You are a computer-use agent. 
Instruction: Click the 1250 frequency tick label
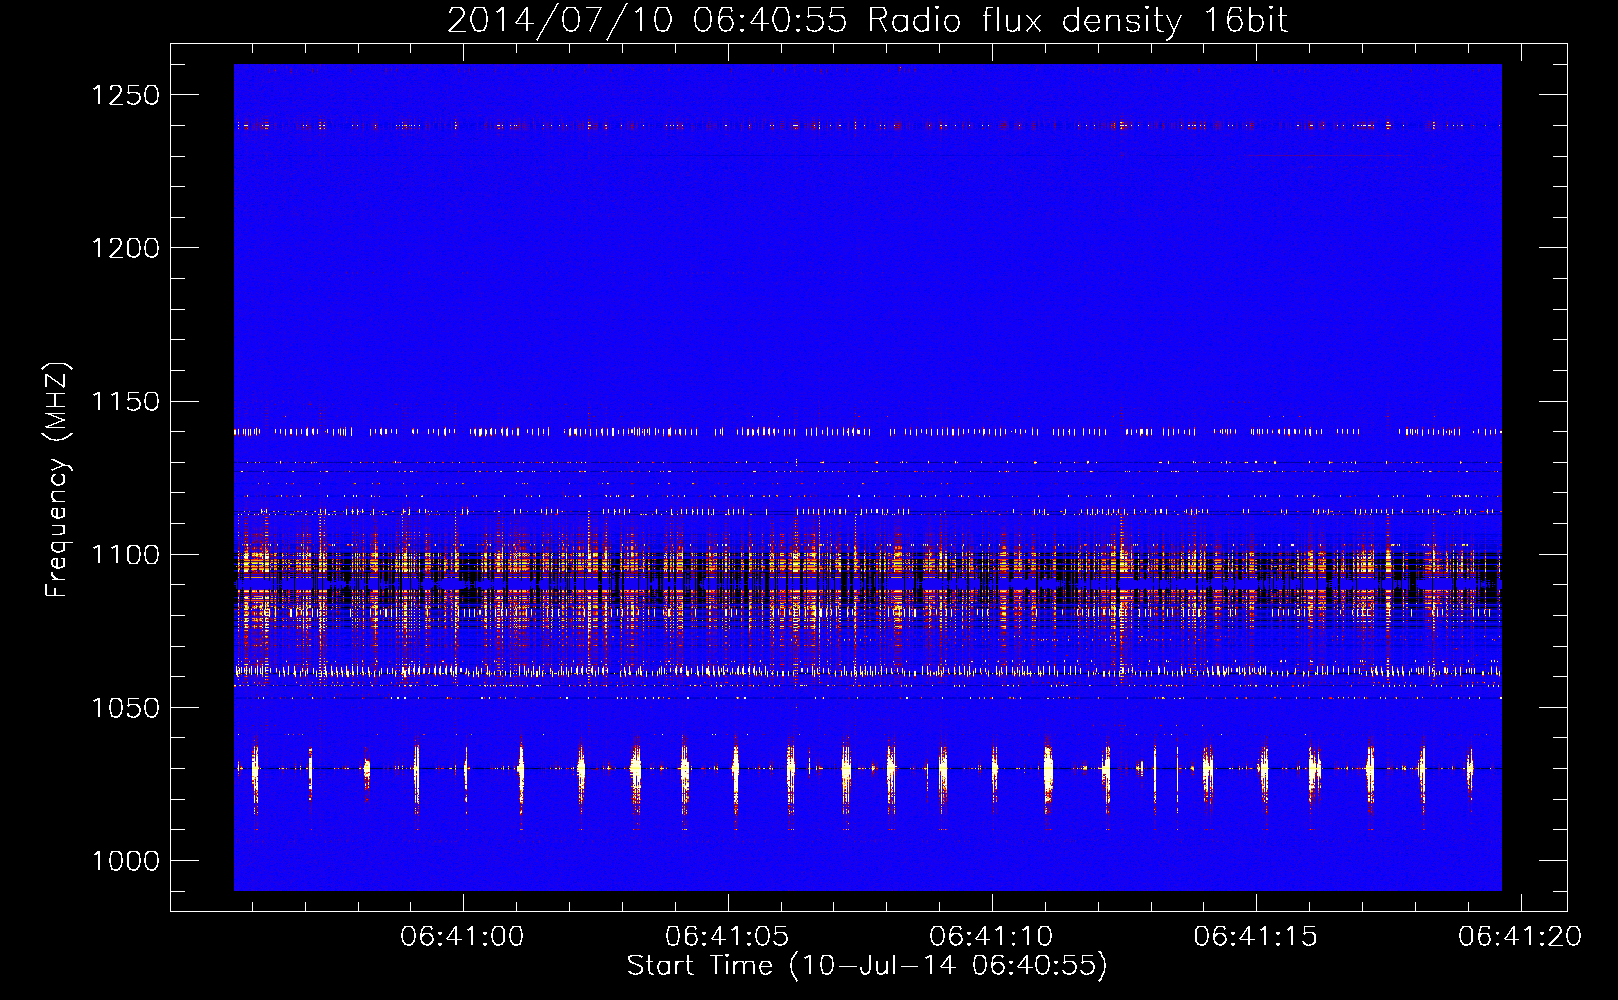(125, 95)
